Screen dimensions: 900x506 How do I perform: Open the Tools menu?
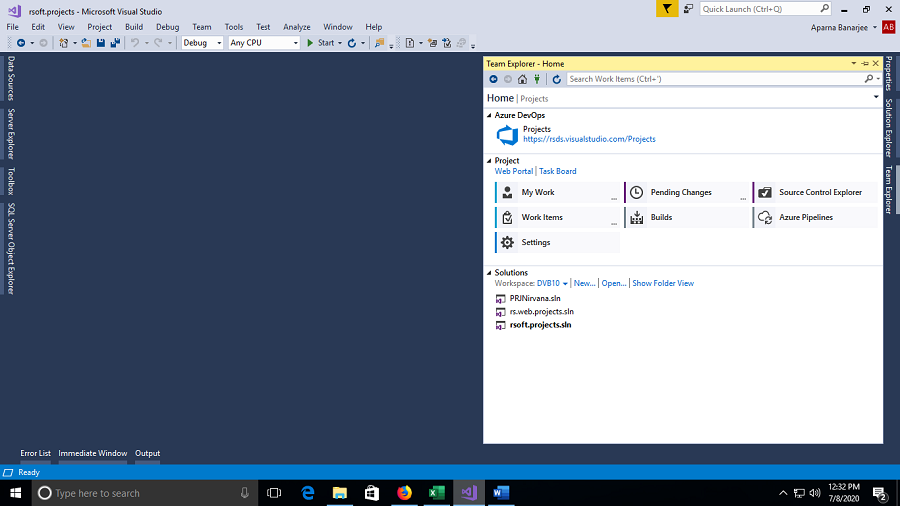(234, 27)
